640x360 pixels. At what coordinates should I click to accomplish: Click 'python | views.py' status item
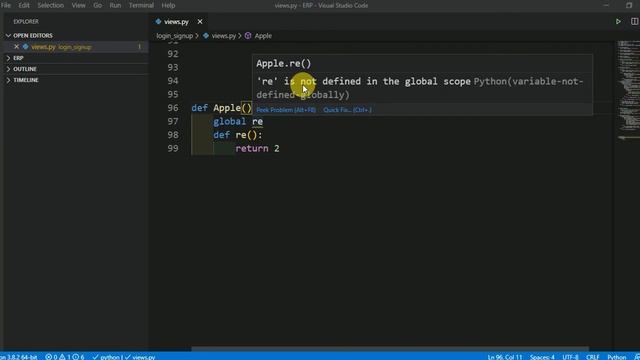pos(124,357)
